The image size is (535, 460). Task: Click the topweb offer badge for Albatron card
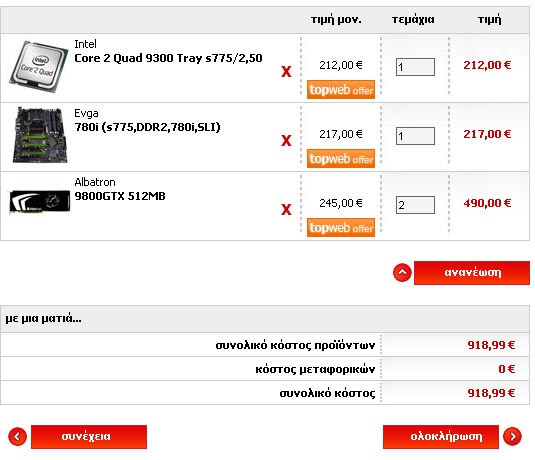click(341, 228)
